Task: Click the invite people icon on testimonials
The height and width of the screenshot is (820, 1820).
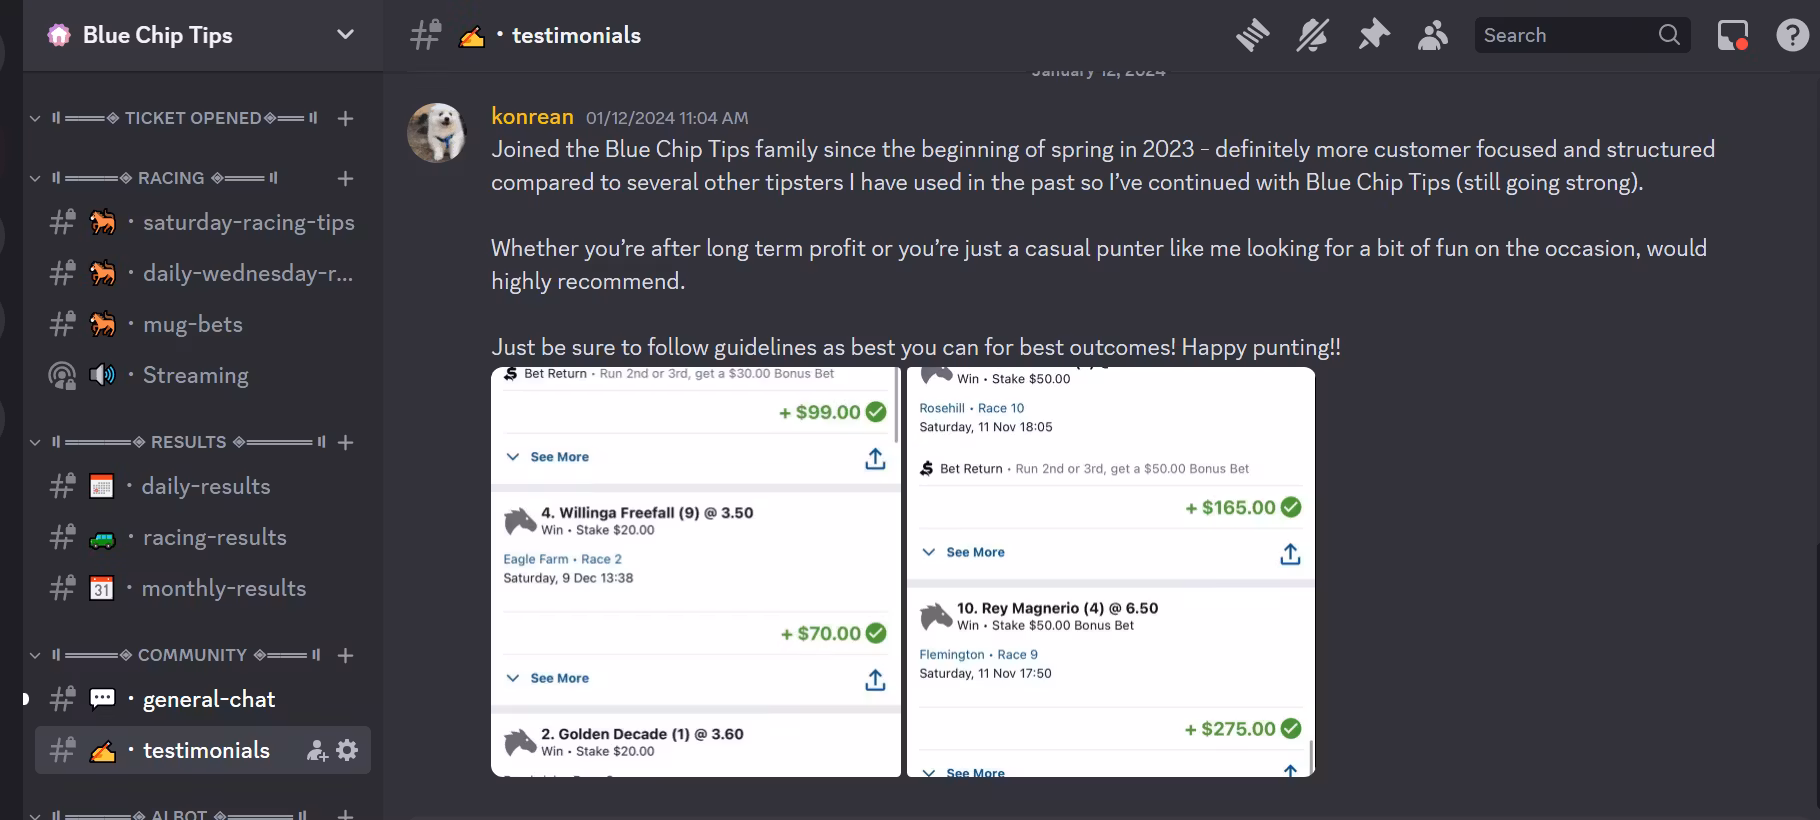Action: pos(317,751)
